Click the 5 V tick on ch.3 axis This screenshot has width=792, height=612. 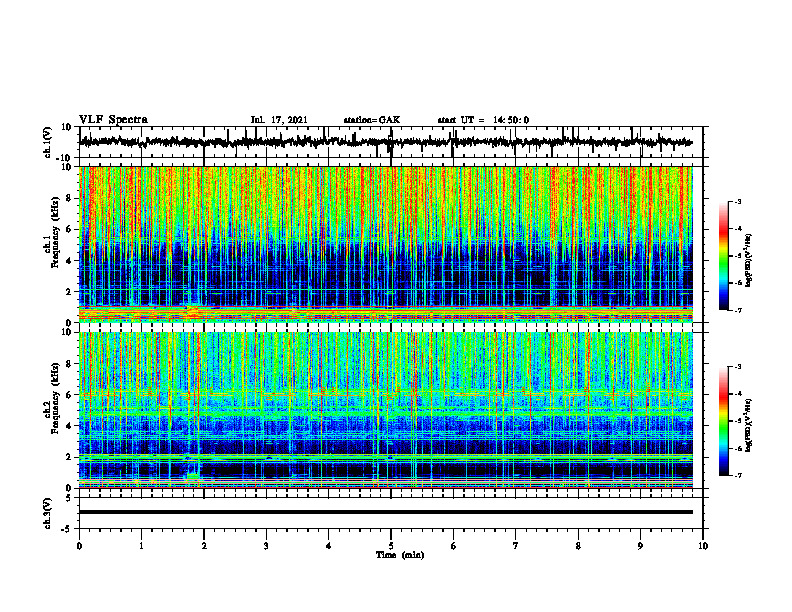[x=69, y=498]
